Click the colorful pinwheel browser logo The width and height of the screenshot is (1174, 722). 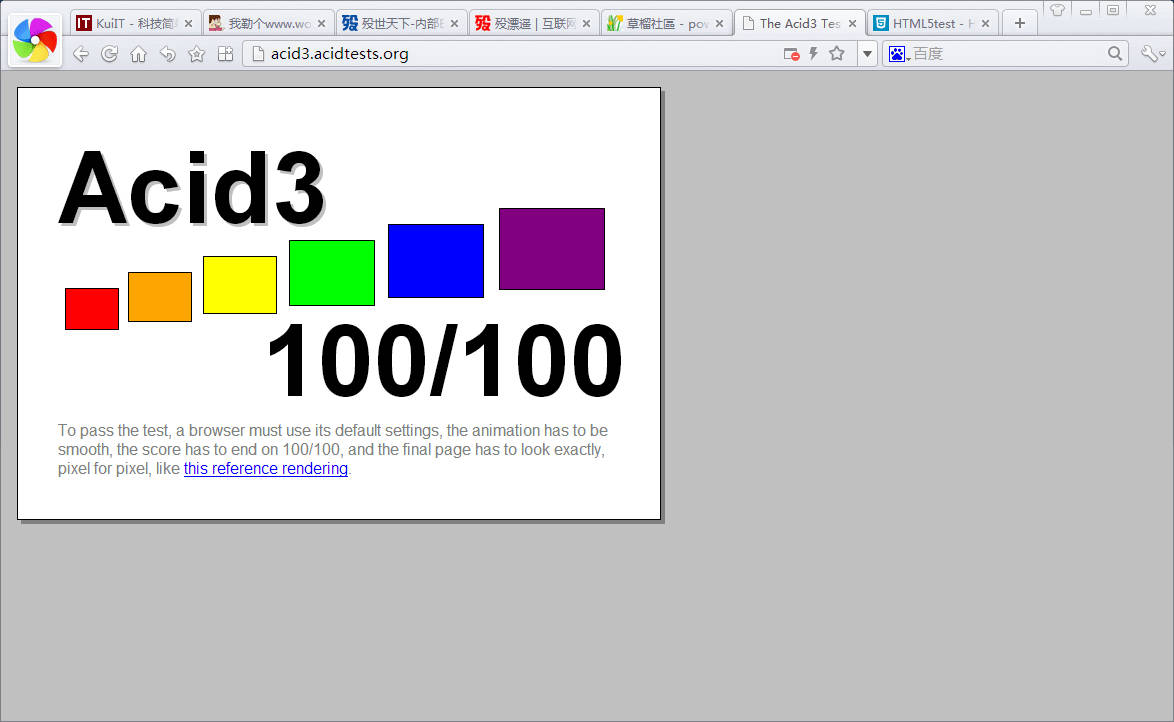[35, 40]
